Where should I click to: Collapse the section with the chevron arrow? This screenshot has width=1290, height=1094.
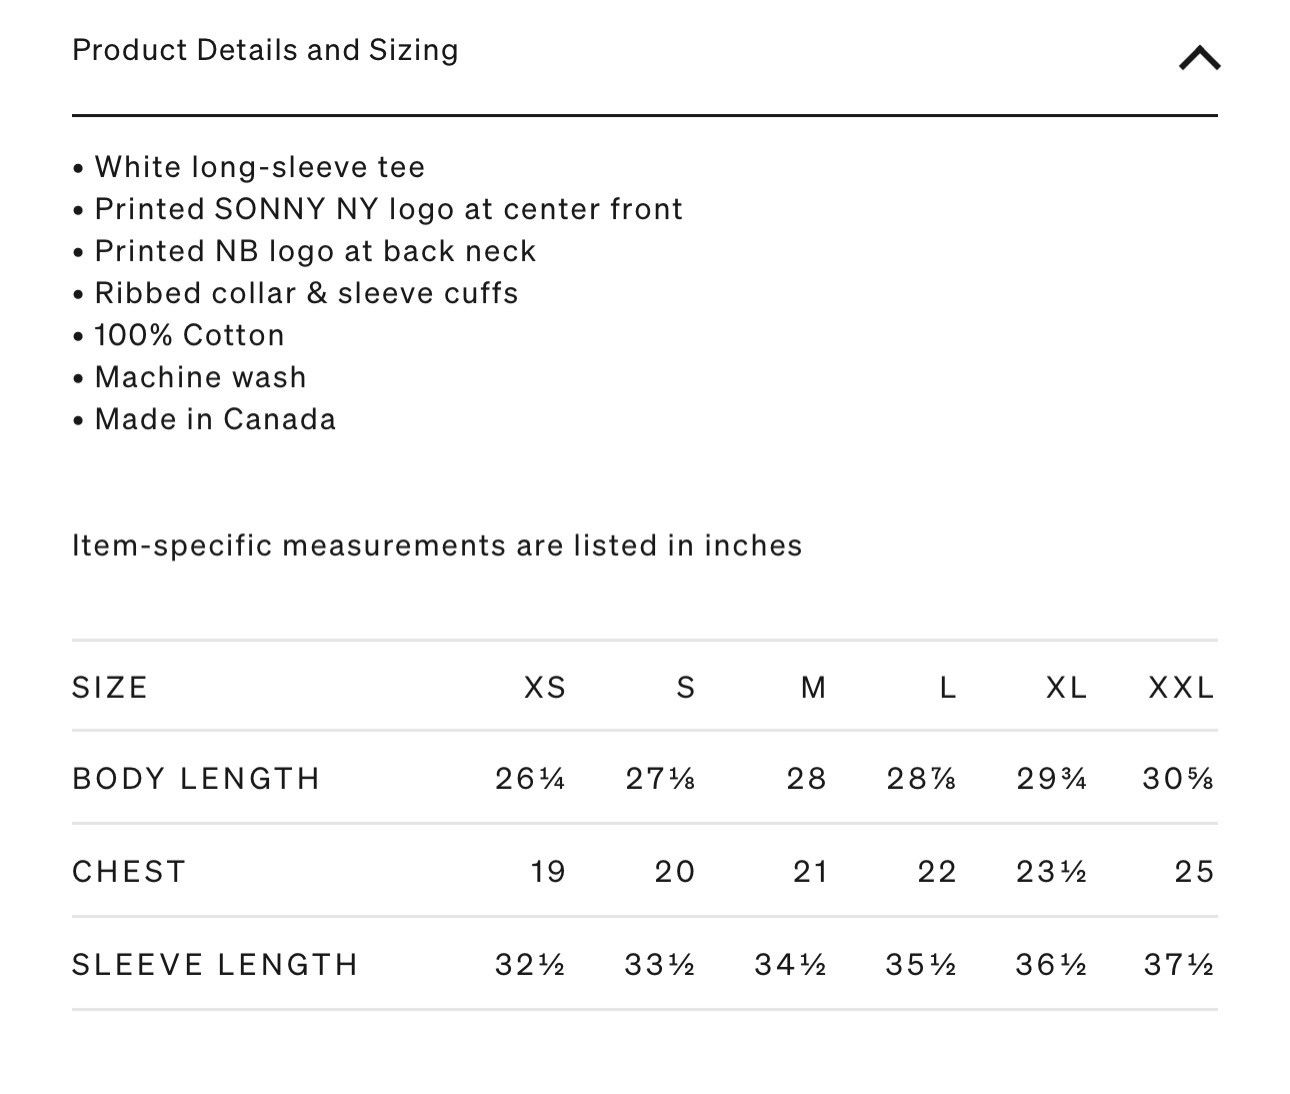click(x=1199, y=58)
